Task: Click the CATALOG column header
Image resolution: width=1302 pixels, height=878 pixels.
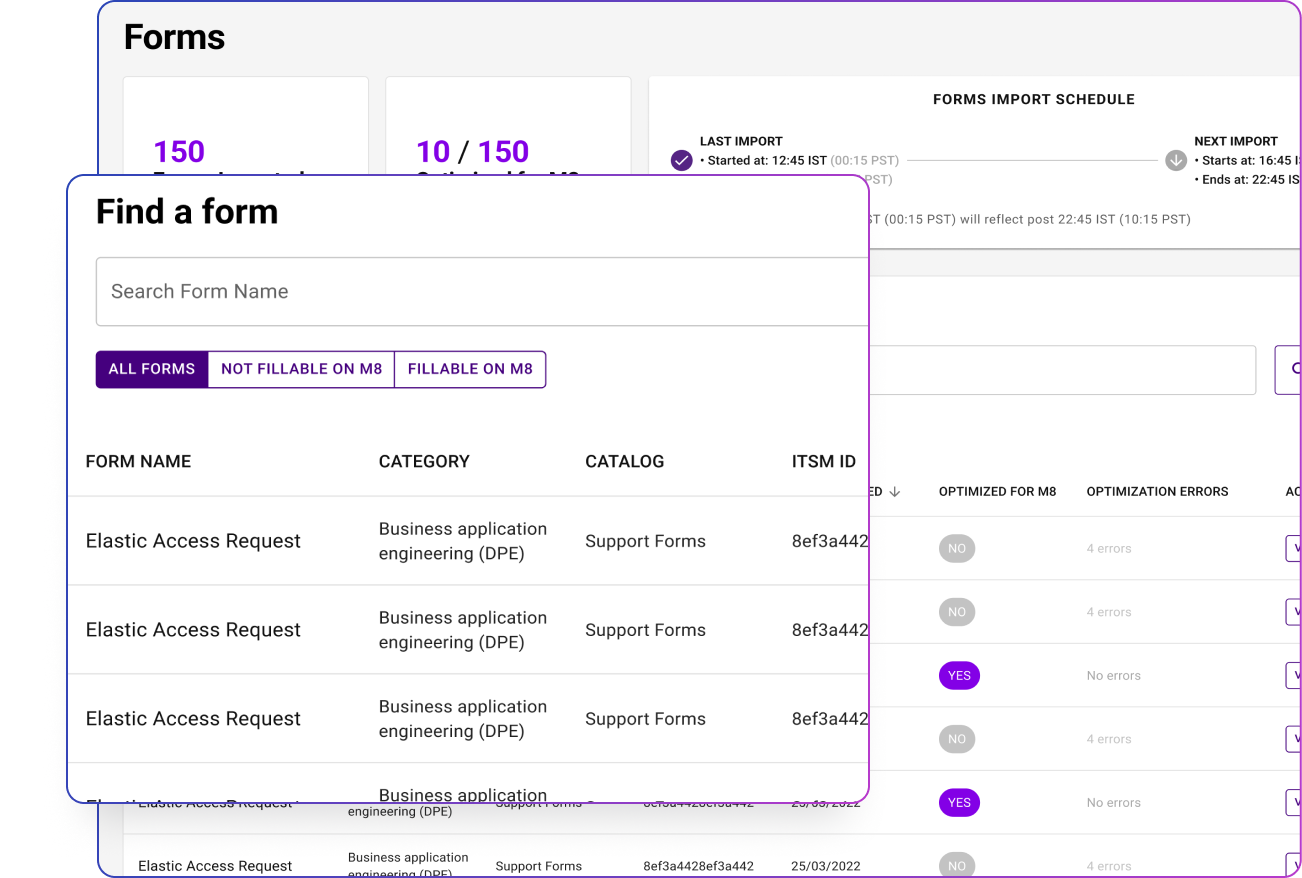Action: [x=624, y=462]
